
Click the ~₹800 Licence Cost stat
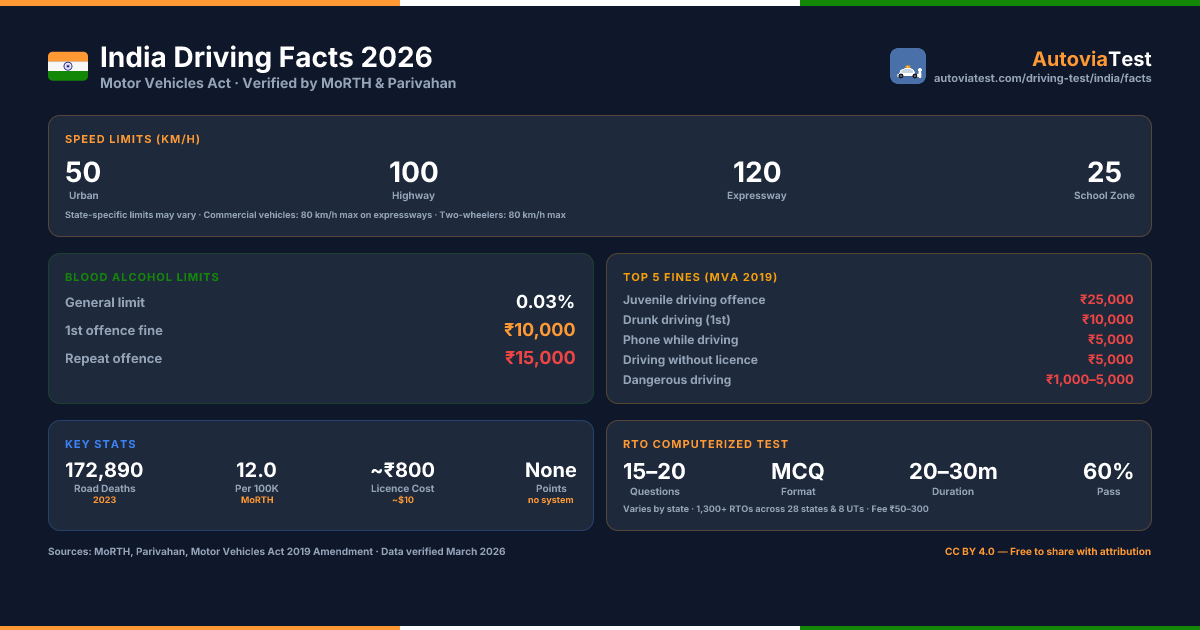[x=403, y=470]
